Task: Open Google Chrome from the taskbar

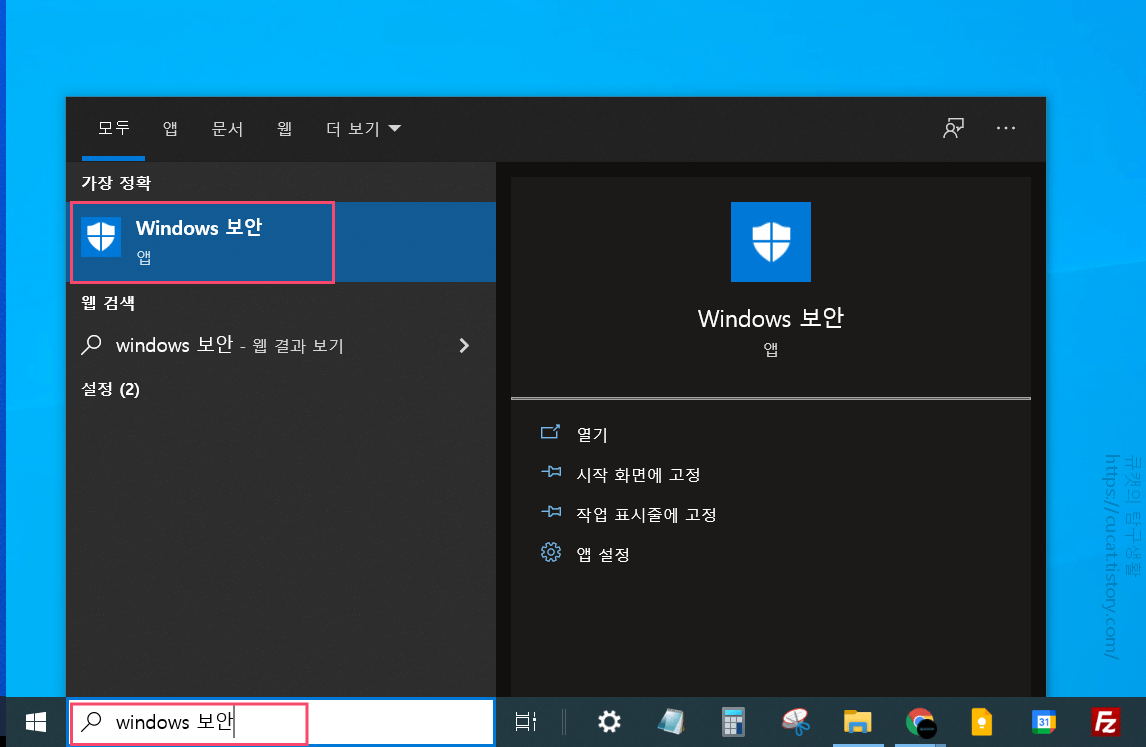Action: coord(920,722)
